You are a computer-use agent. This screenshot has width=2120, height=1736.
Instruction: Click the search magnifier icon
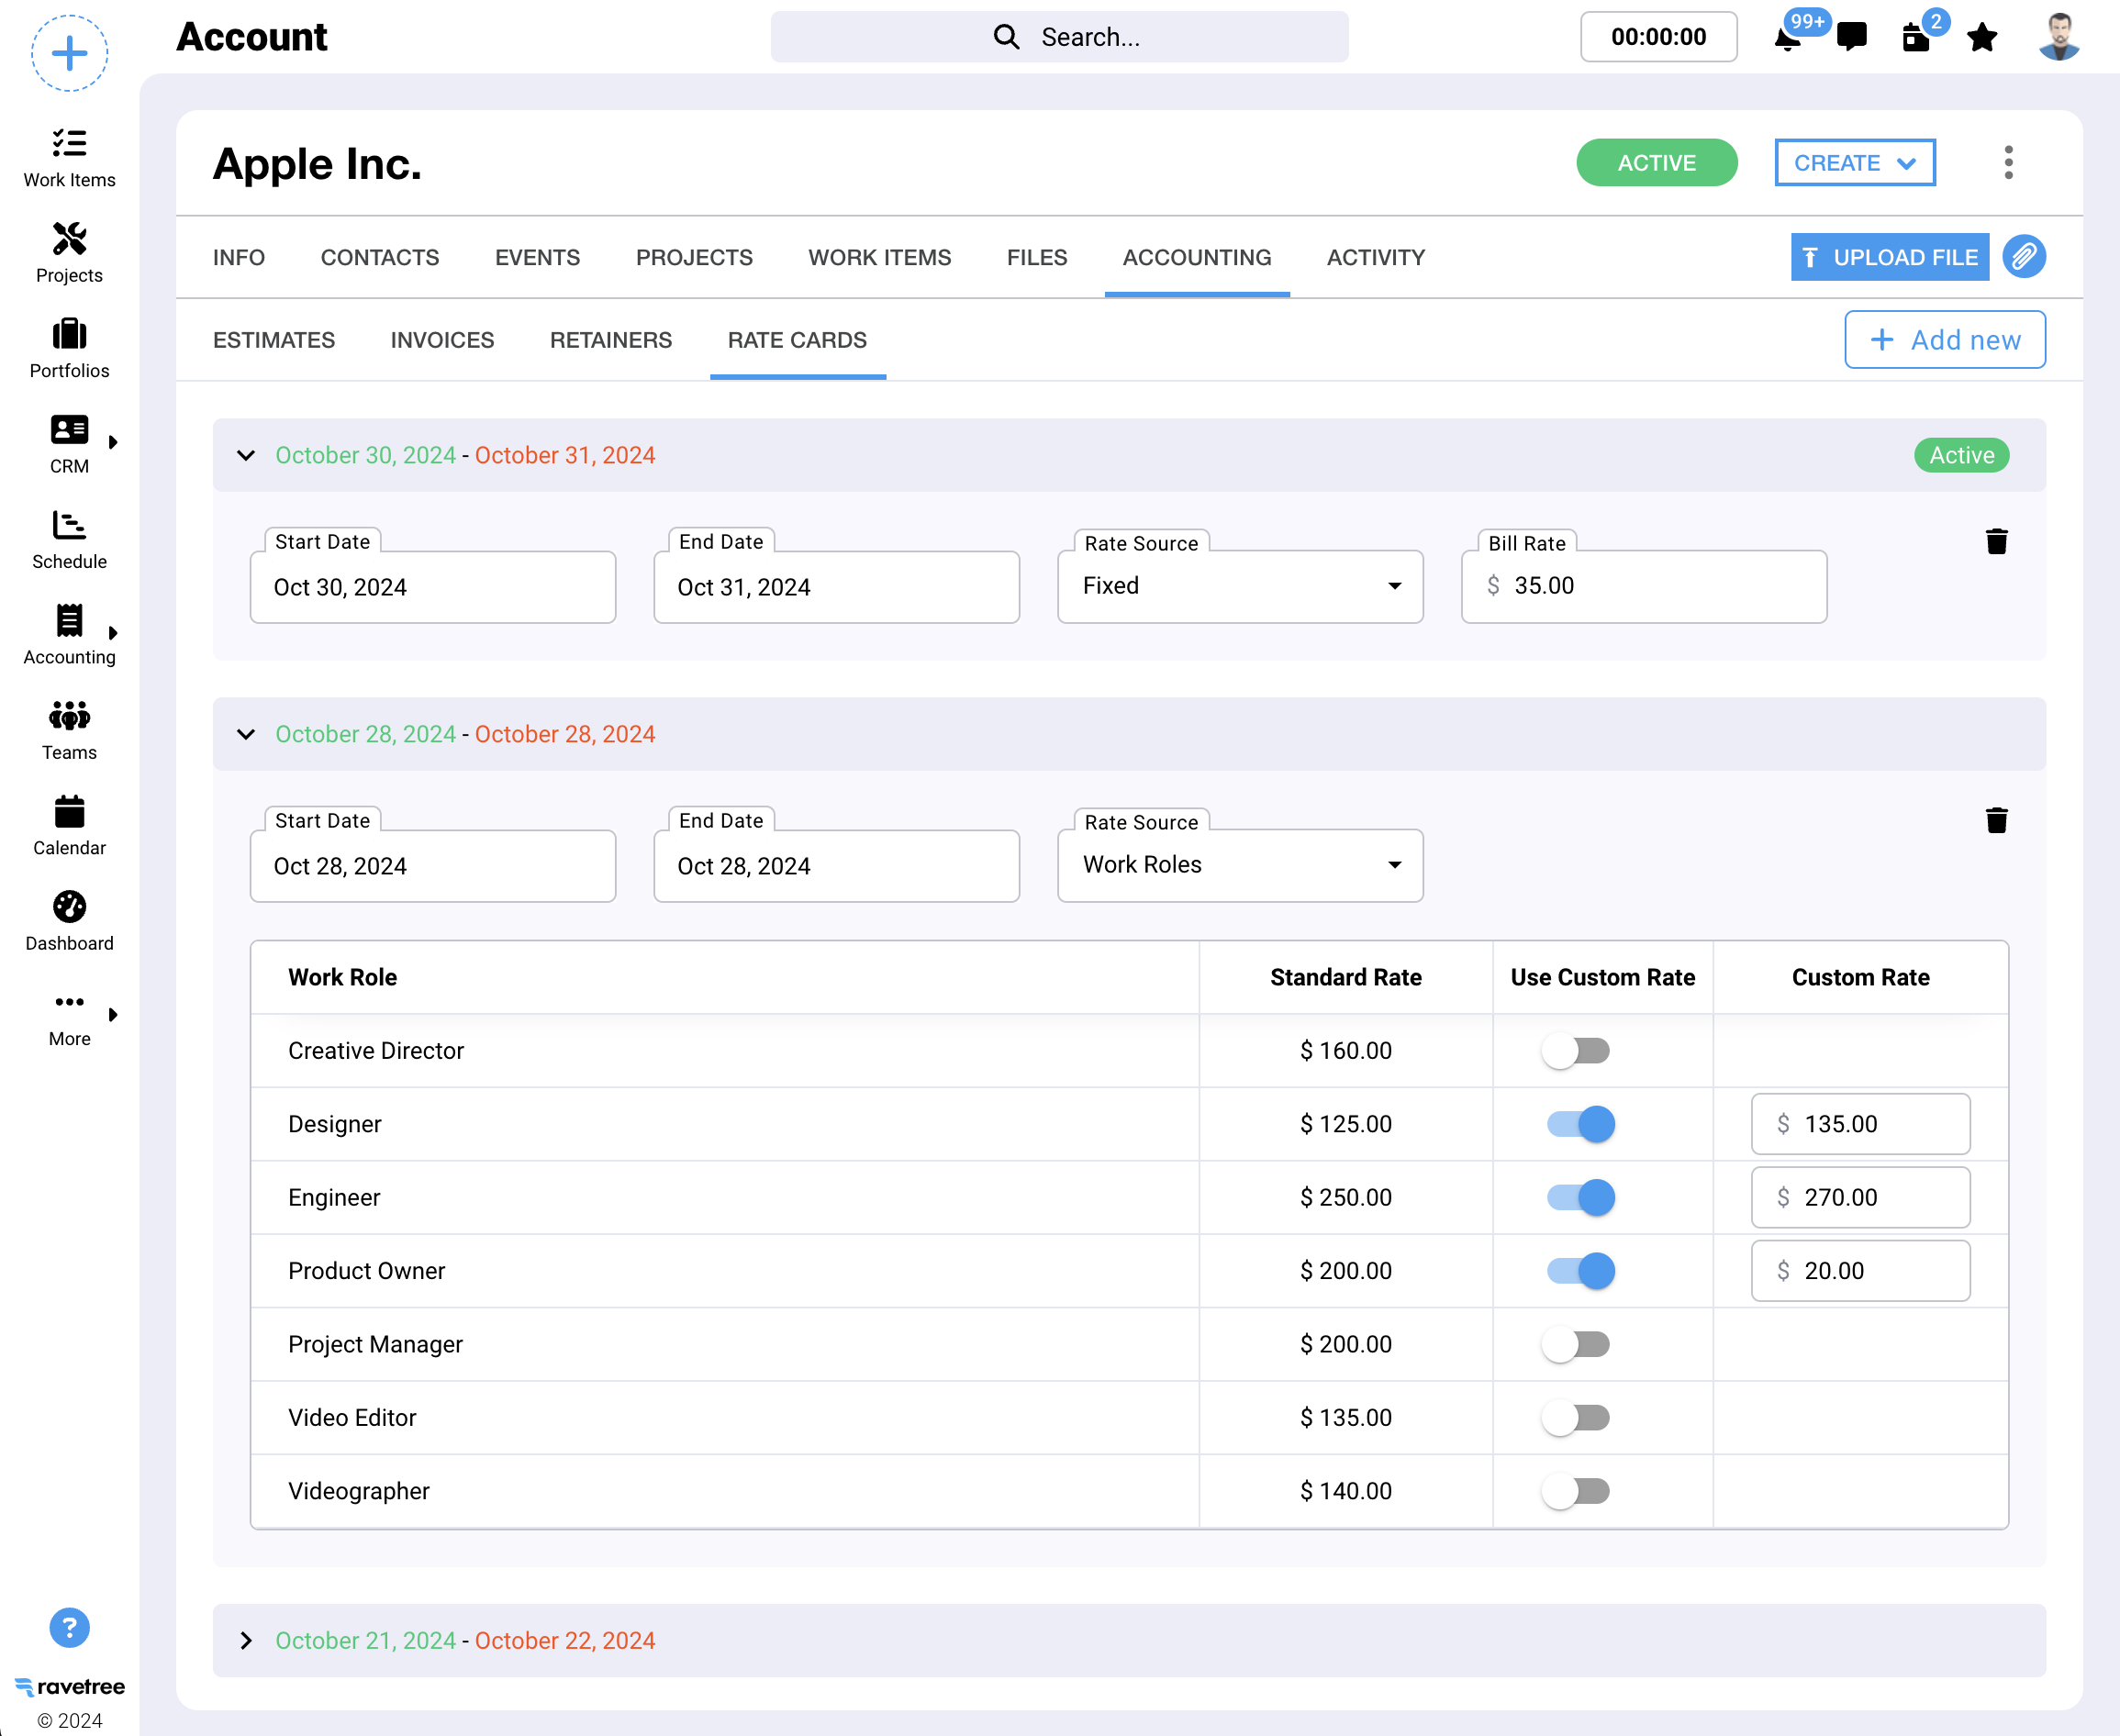click(x=1006, y=37)
